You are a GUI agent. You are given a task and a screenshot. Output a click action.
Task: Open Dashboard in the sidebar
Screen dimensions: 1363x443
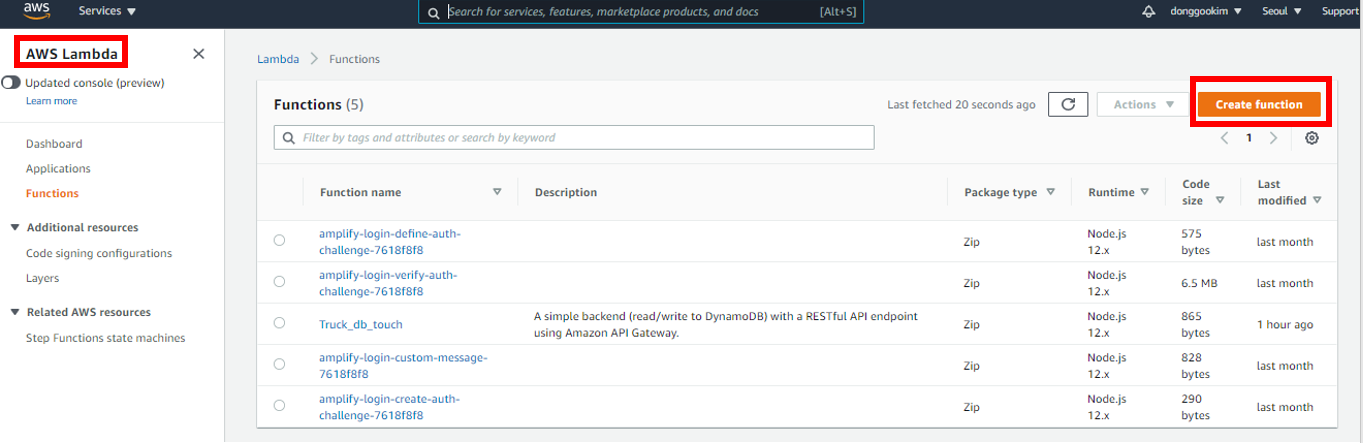pyautogui.click(x=54, y=144)
